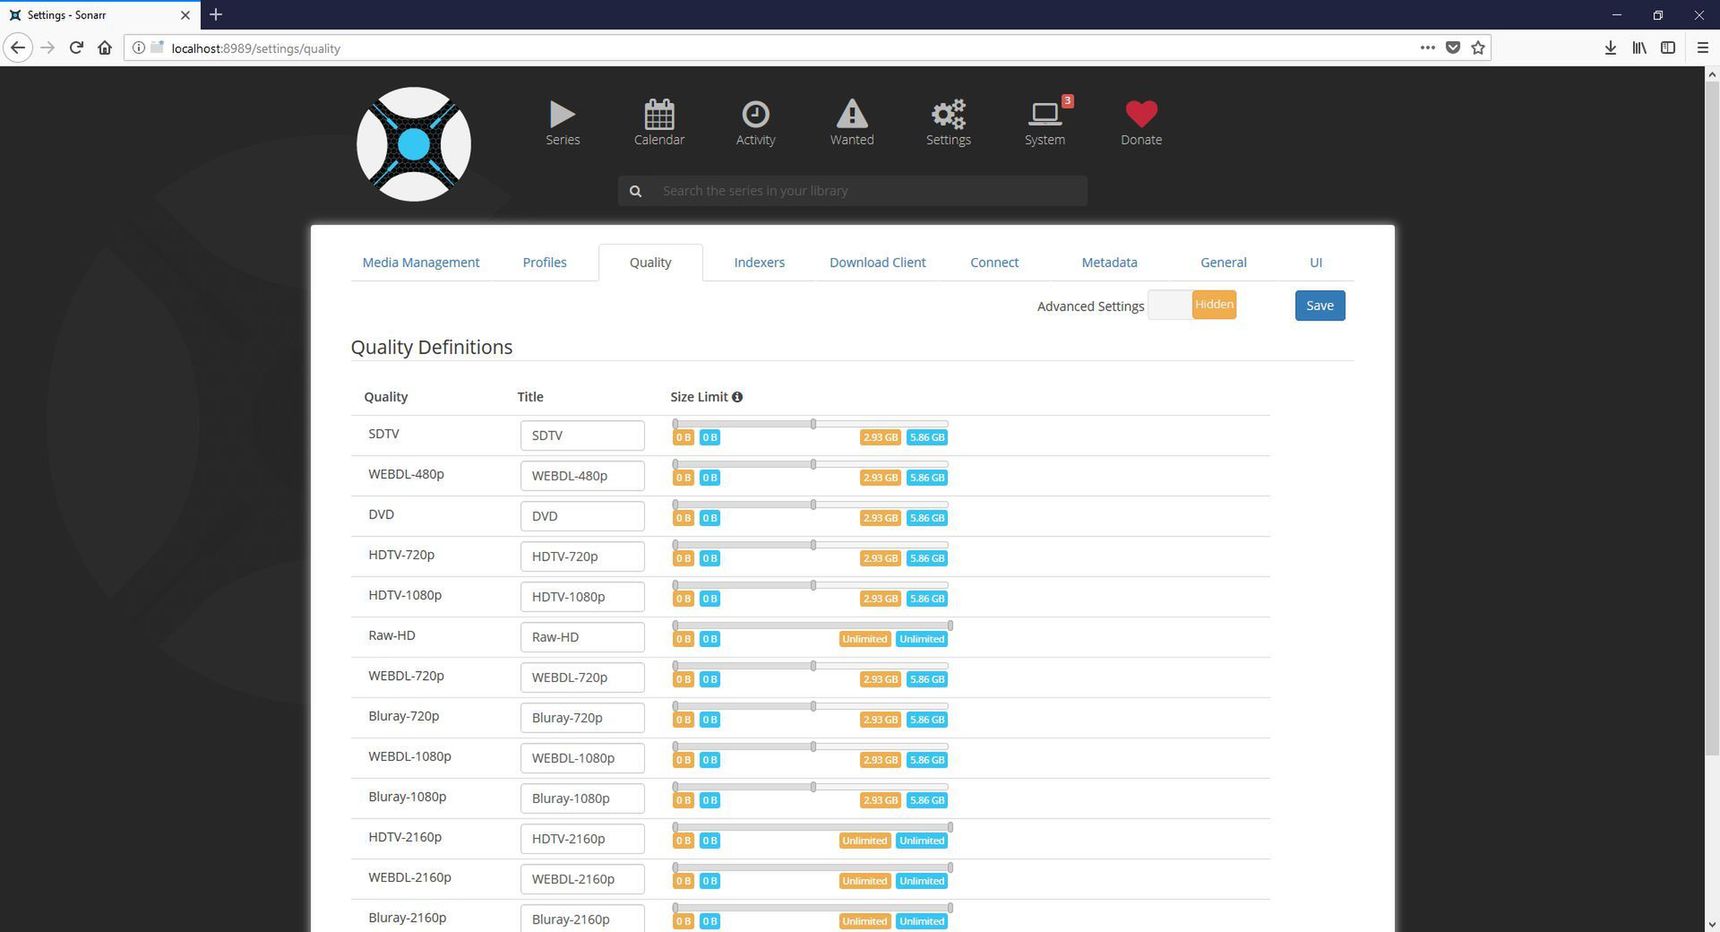Switch to Metadata tab
The width and height of the screenshot is (1720, 932).
point(1109,262)
